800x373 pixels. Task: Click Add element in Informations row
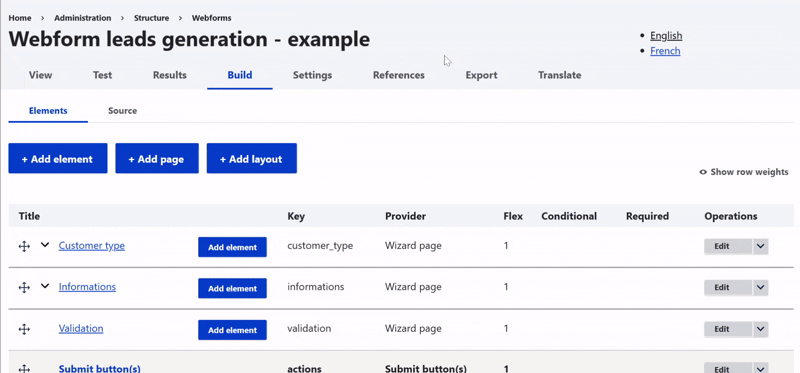point(232,288)
